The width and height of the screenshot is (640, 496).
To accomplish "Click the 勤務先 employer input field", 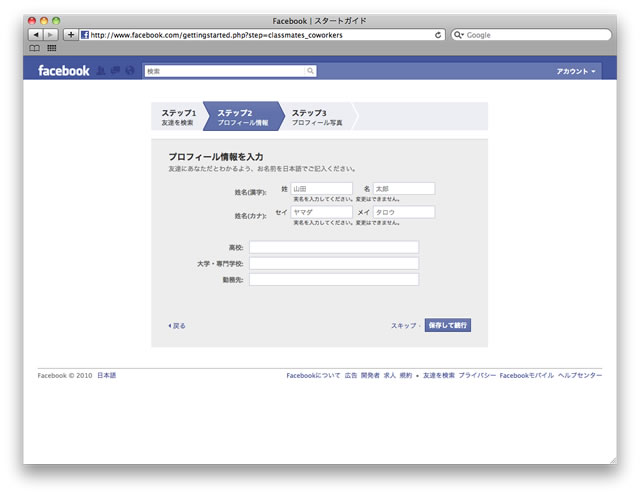I will (x=334, y=280).
